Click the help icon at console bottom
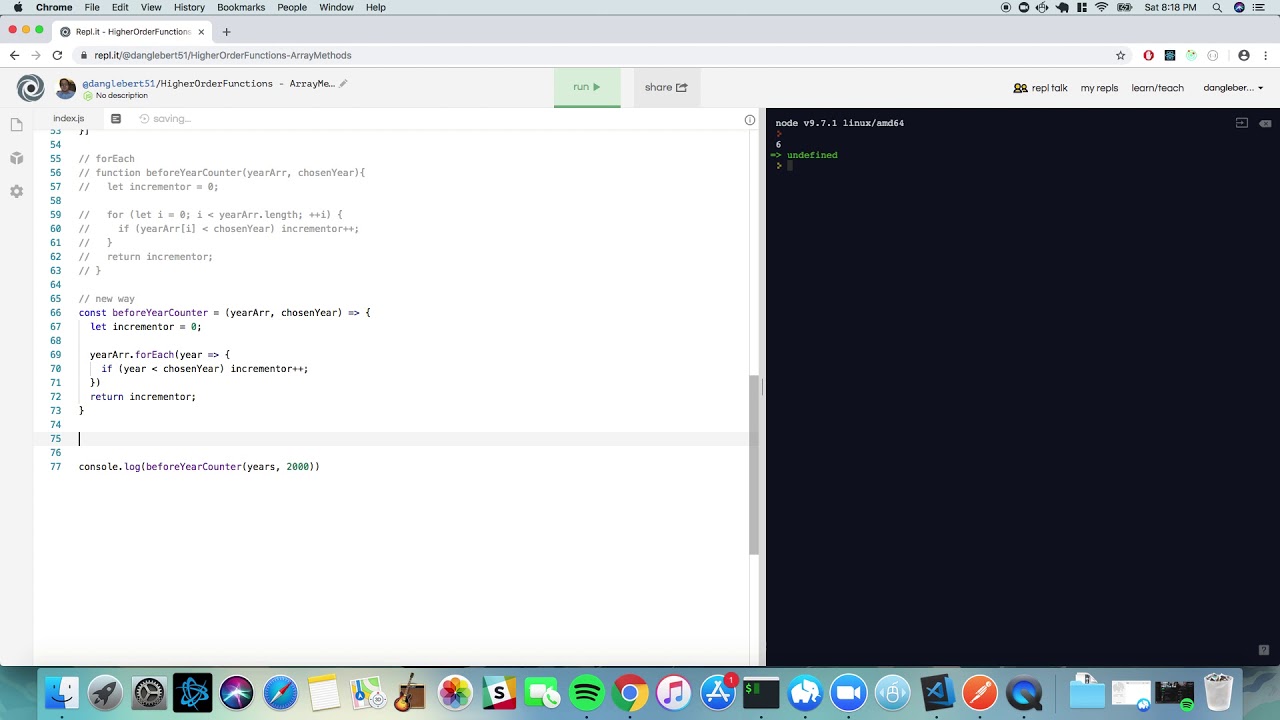1280x720 pixels. tap(1264, 649)
